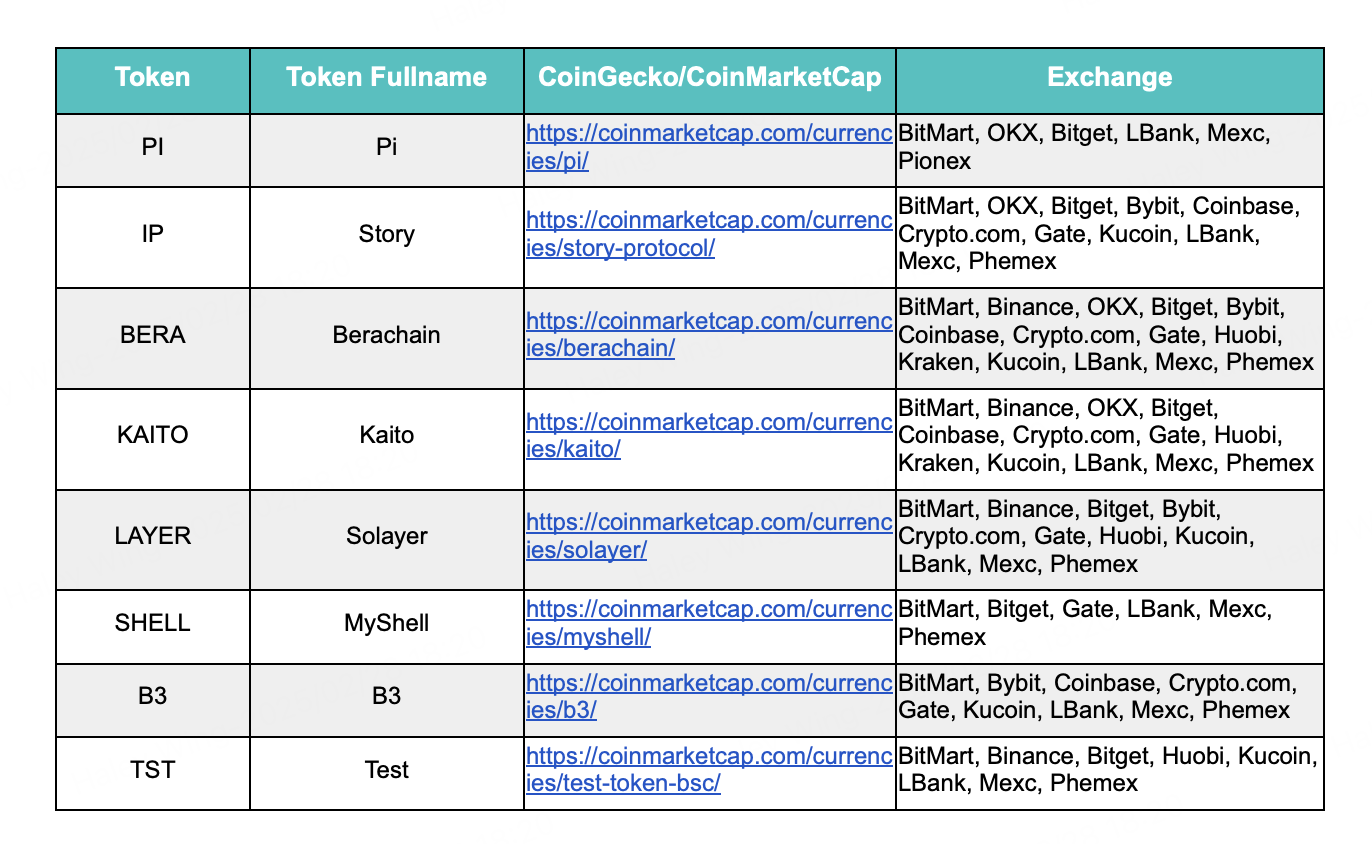Select the Solayer fullname cell
Image resolution: width=1372 pixels, height=844 pixels.
[387, 537]
